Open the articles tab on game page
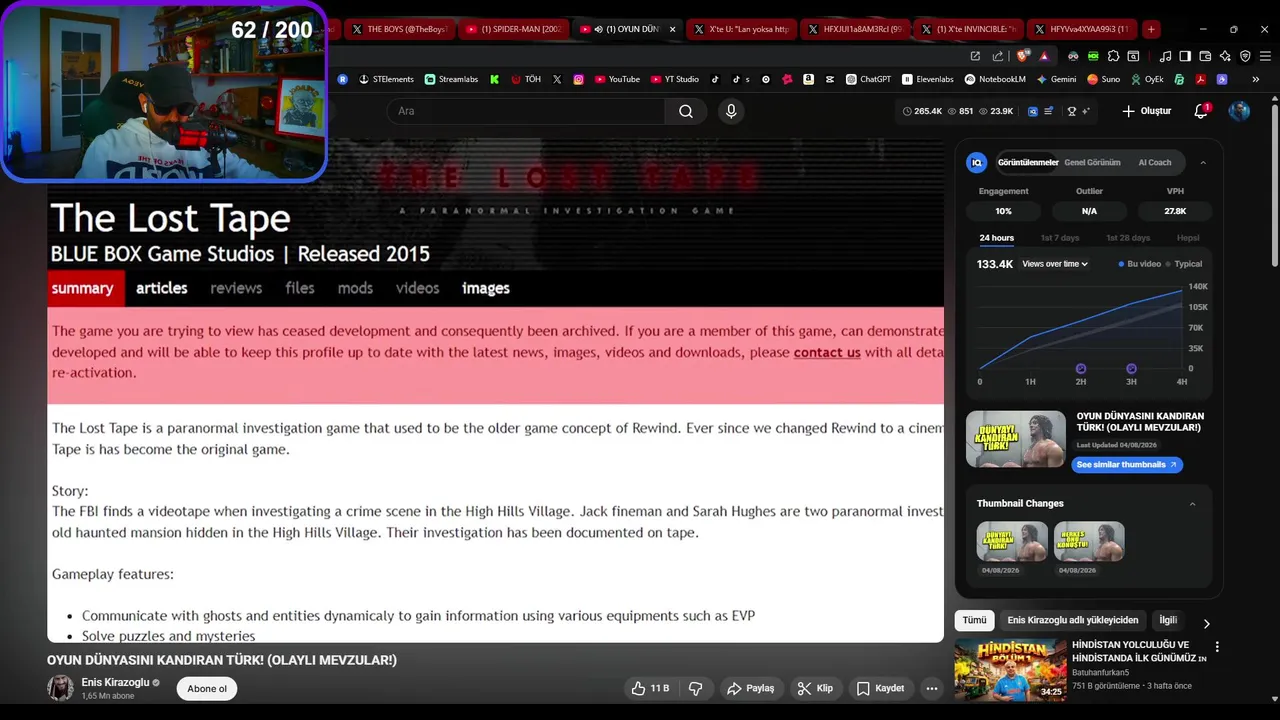Viewport: 1280px width, 720px height. [x=162, y=288]
